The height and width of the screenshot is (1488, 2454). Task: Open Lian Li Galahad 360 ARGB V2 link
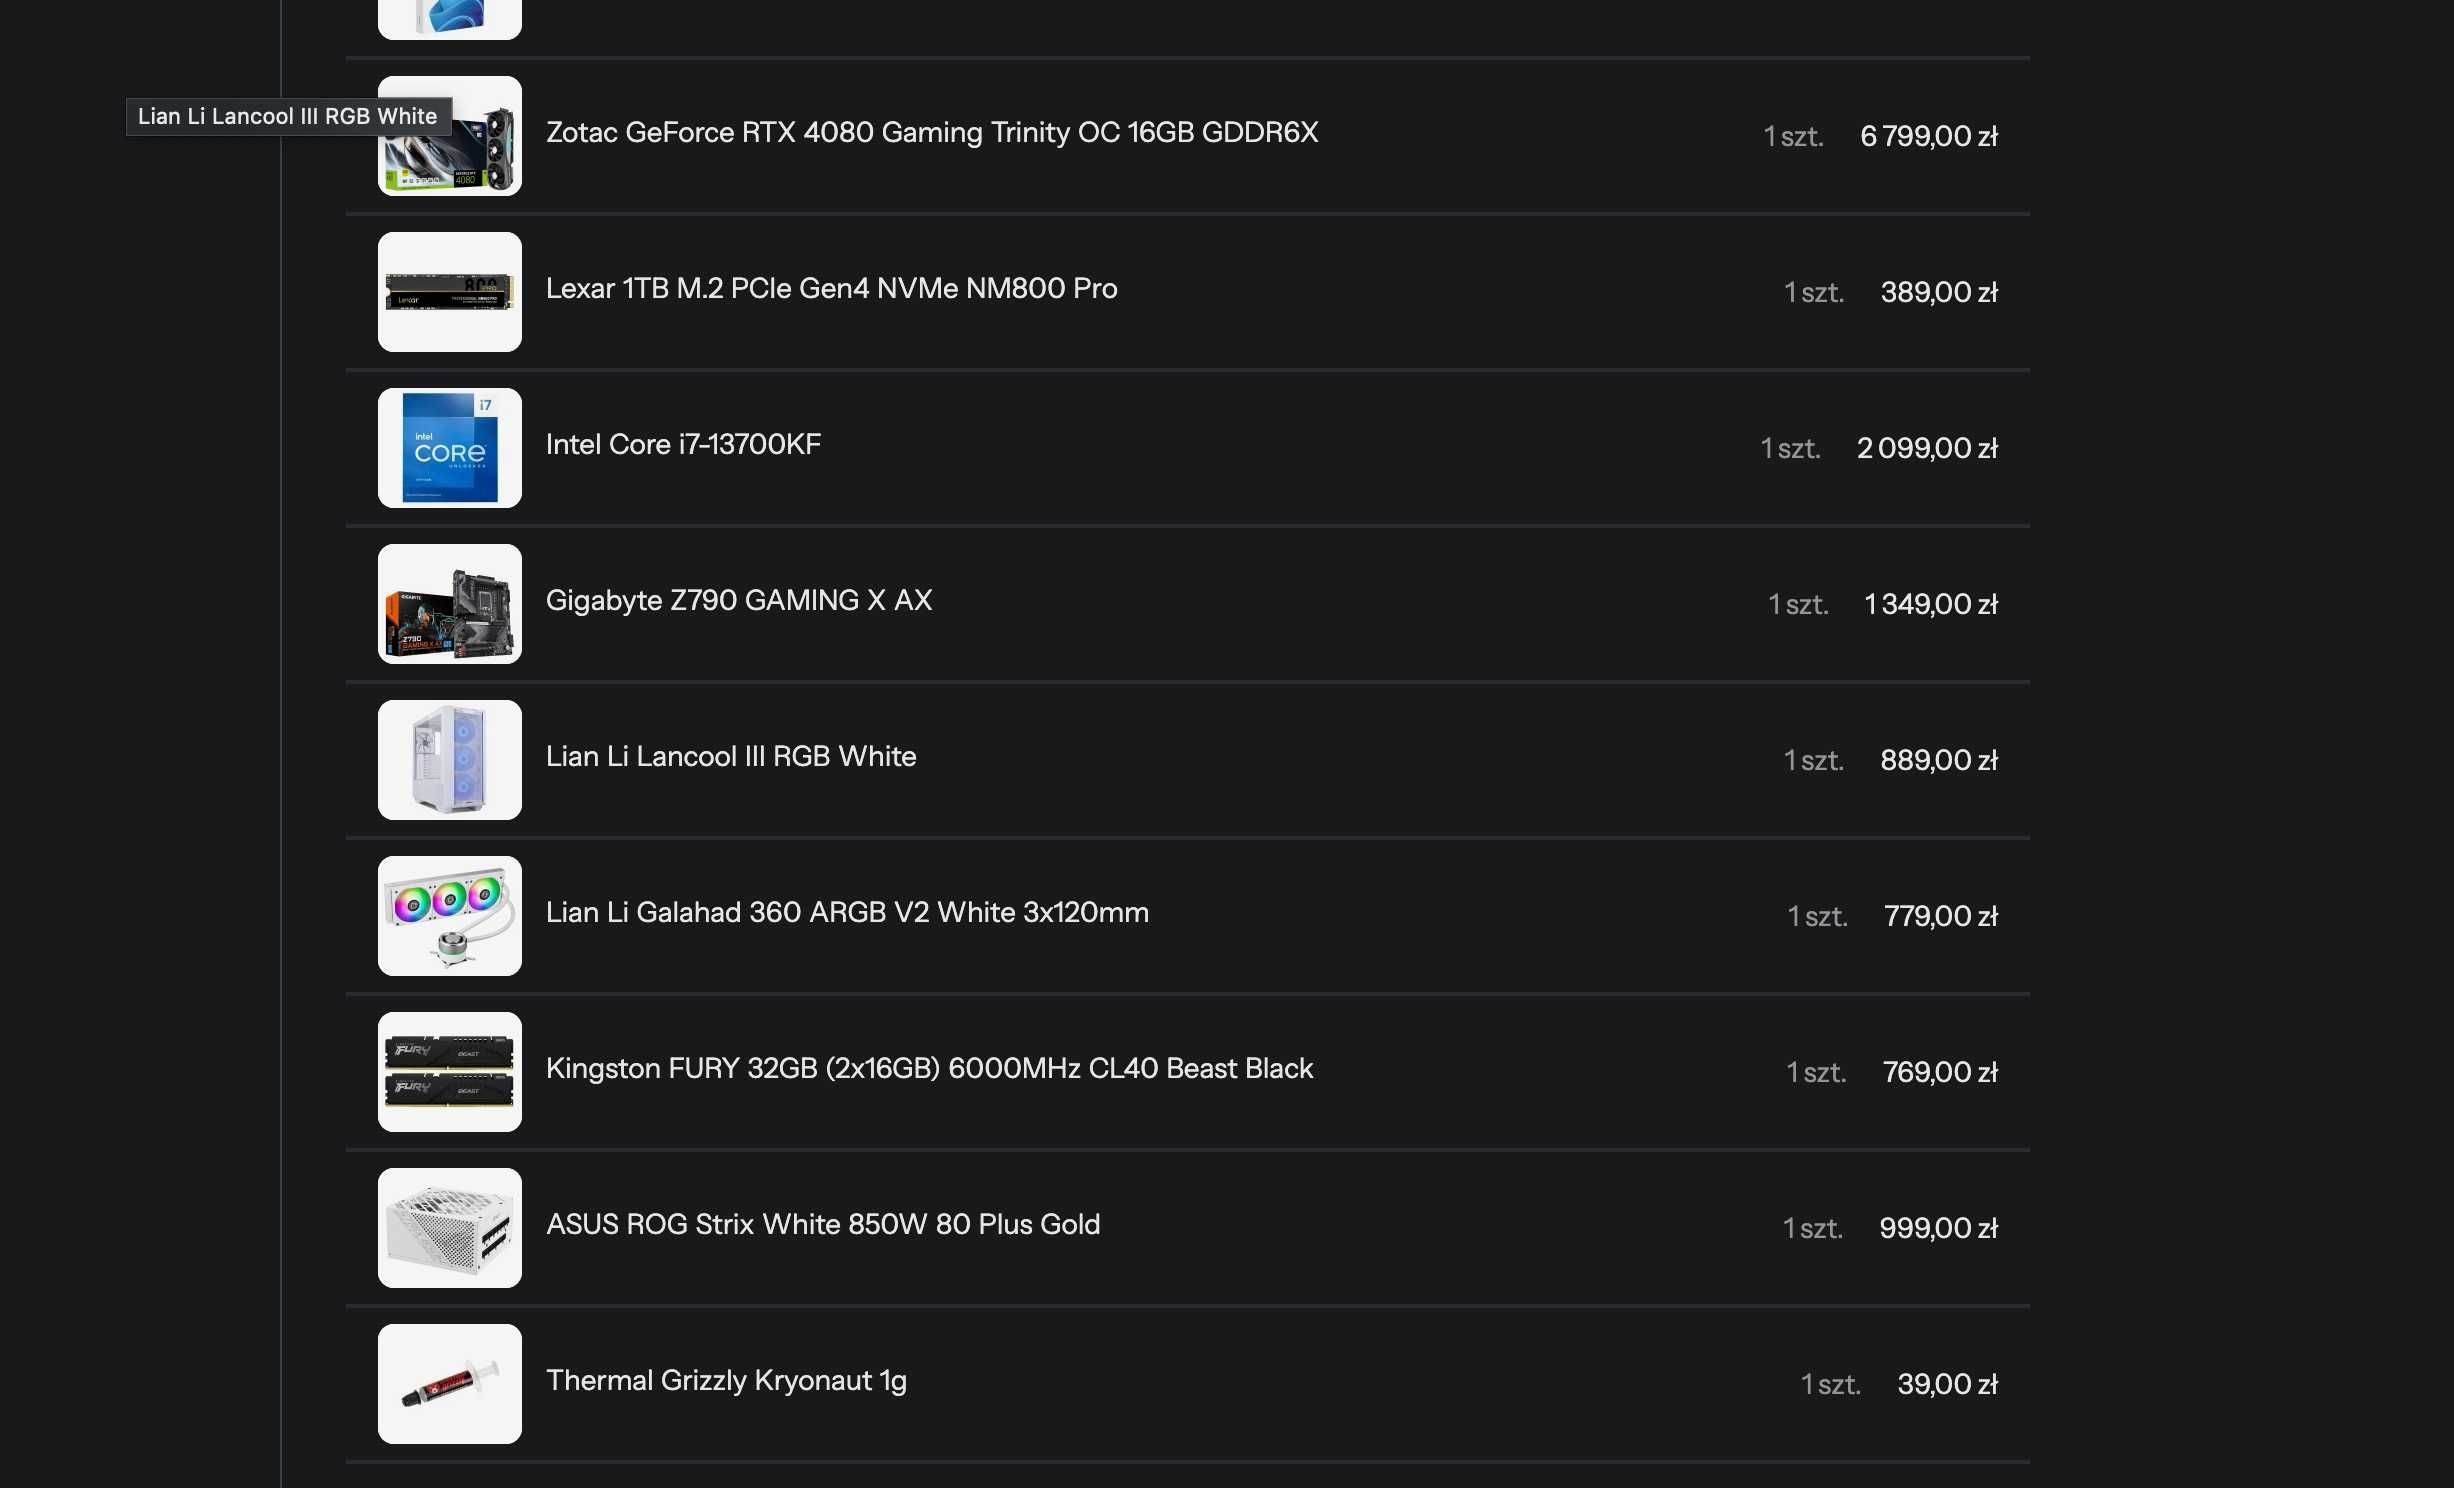tap(846, 912)
